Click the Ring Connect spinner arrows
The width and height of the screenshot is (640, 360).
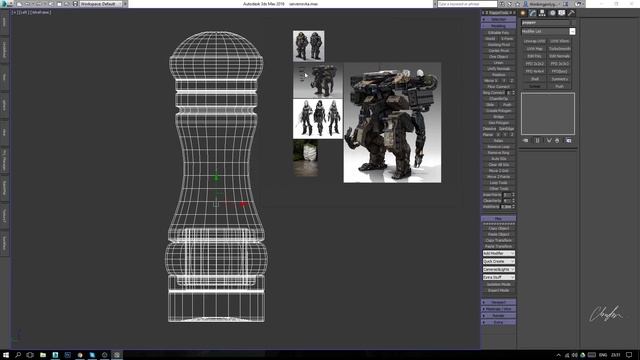click(513, 93)
